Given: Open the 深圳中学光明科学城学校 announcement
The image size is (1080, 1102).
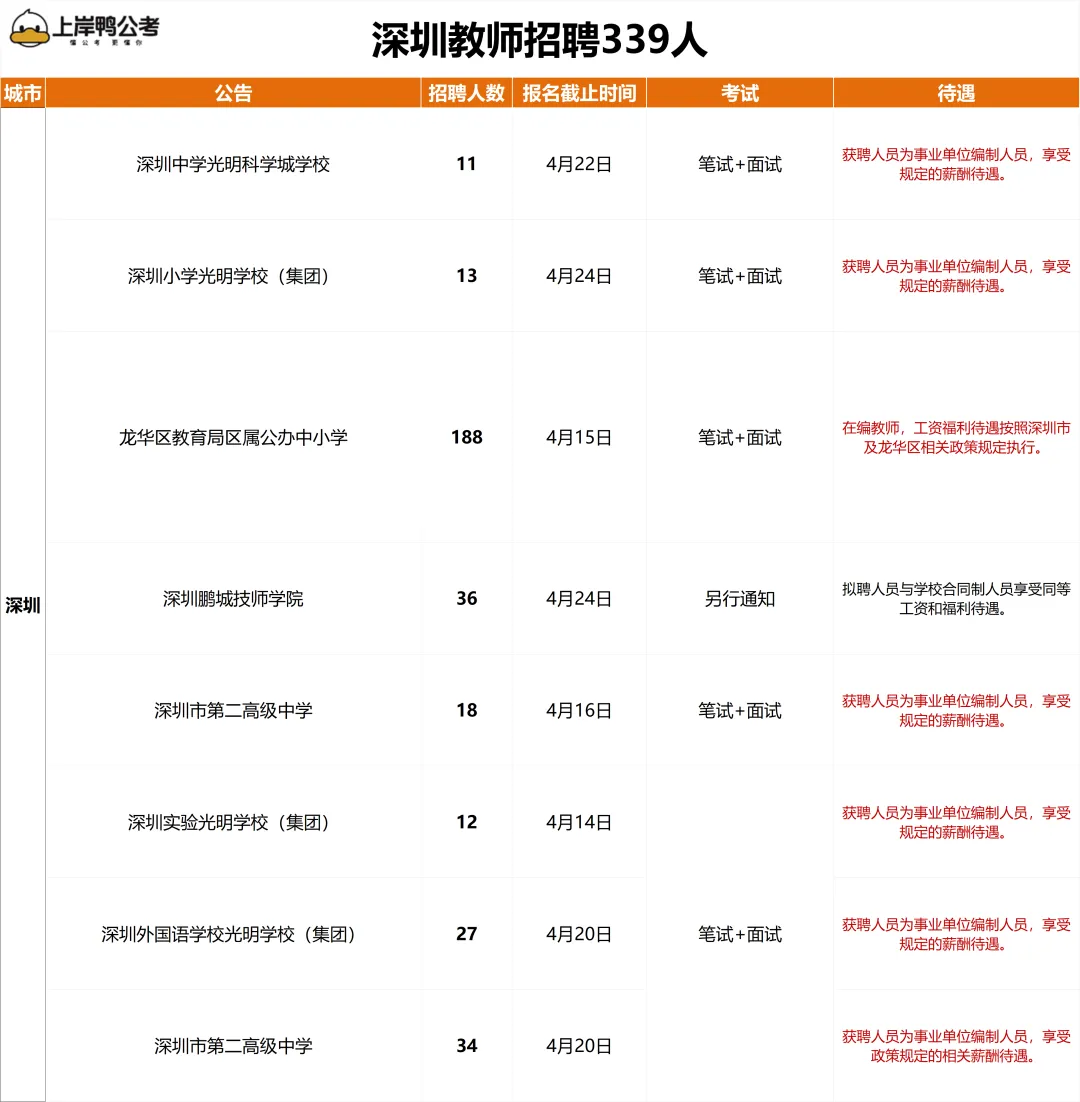Looking at the screenshot, I should point(233,164).
